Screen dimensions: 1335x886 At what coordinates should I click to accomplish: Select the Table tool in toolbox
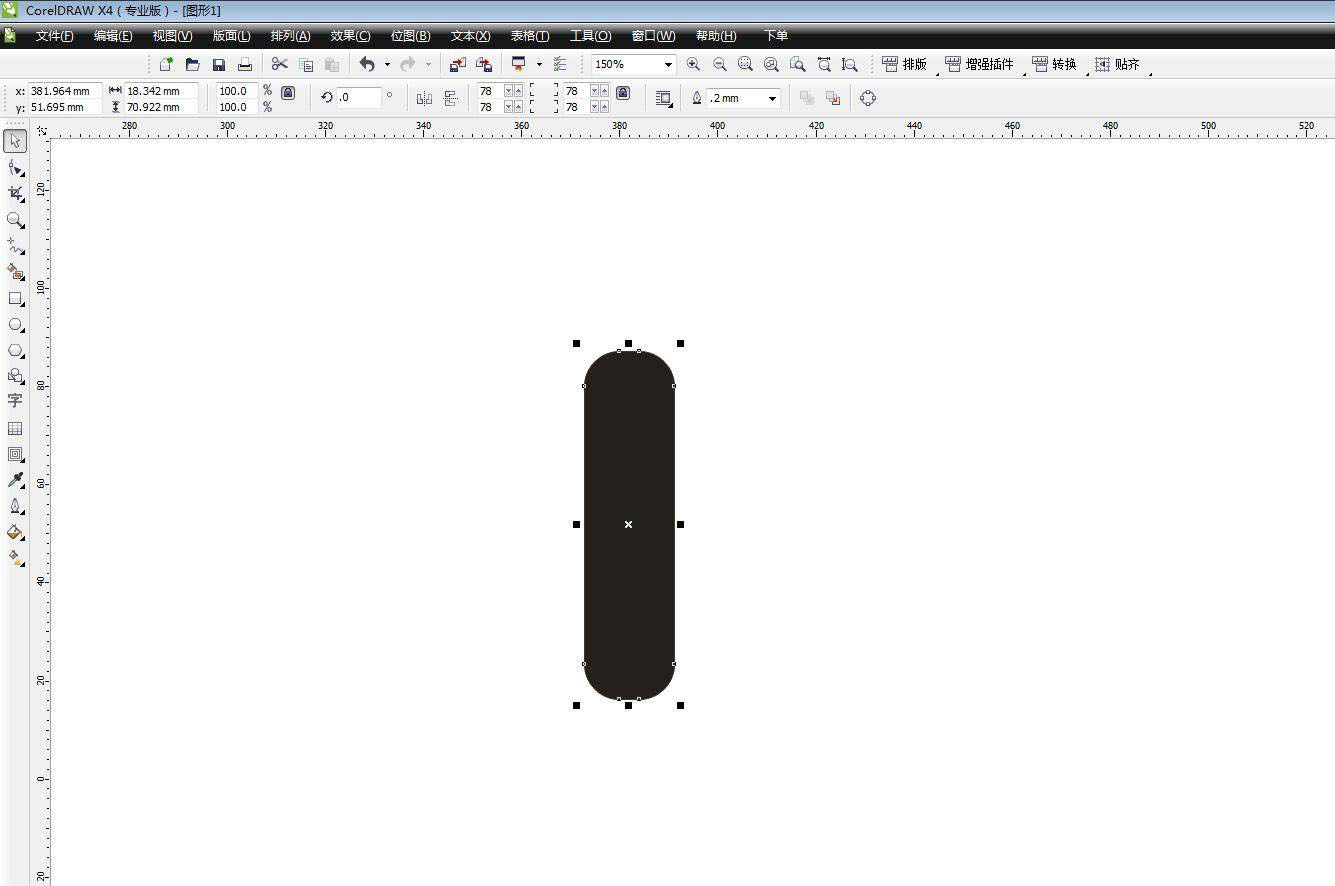coord(15,428)
